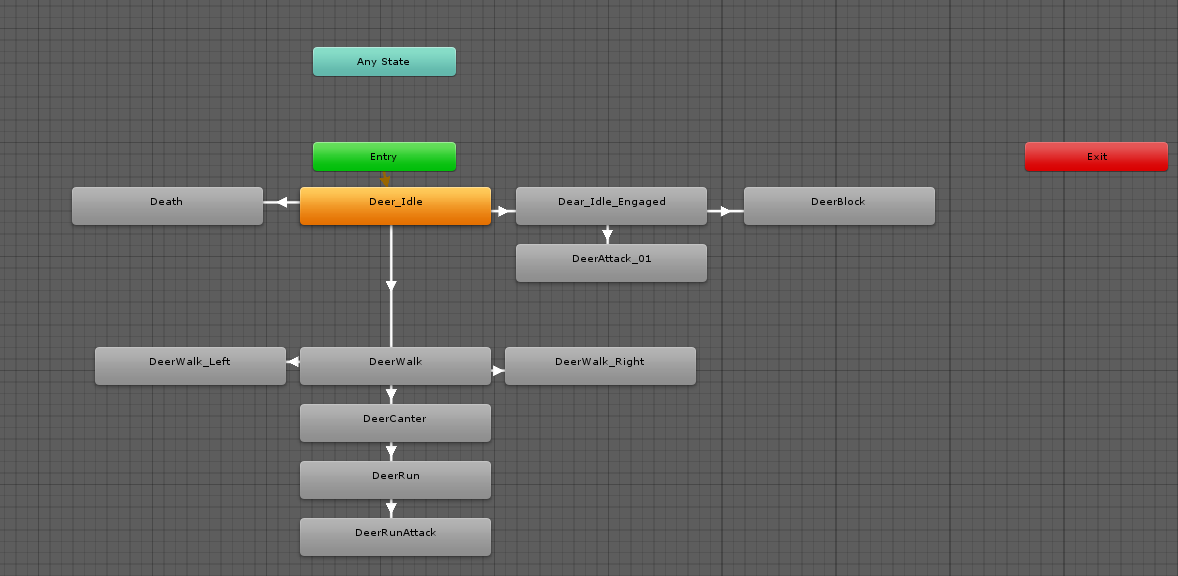
Task: Select the DeerRun state node
Action: click(x=395, y=480)
